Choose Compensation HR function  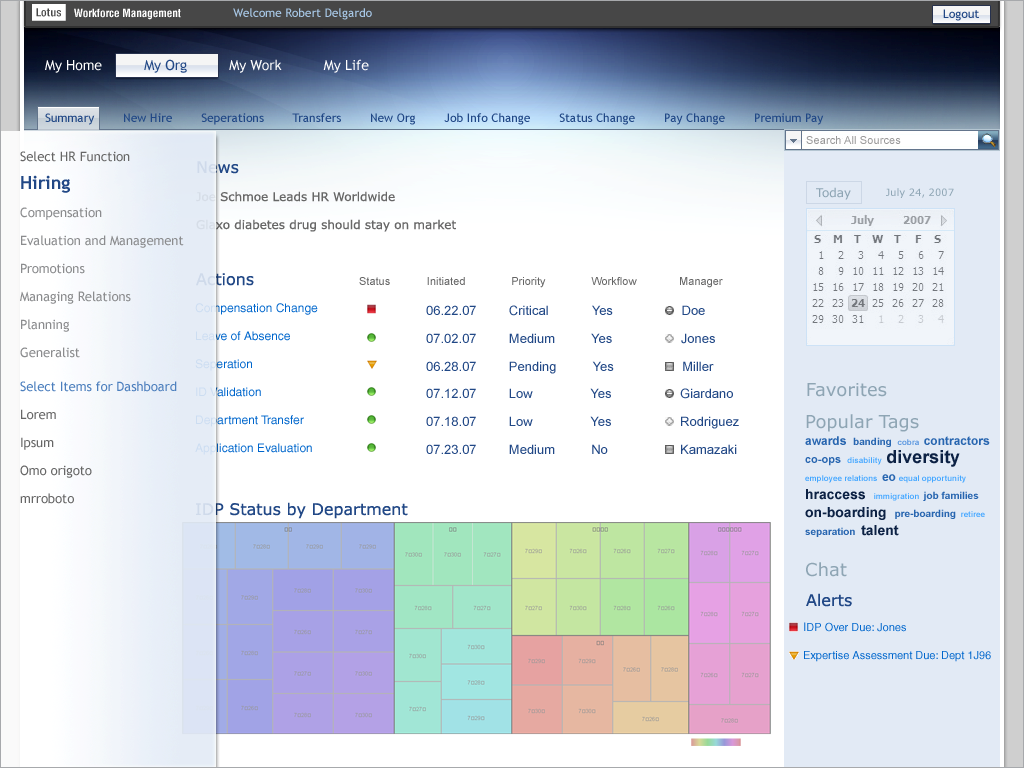coord(61,213)
